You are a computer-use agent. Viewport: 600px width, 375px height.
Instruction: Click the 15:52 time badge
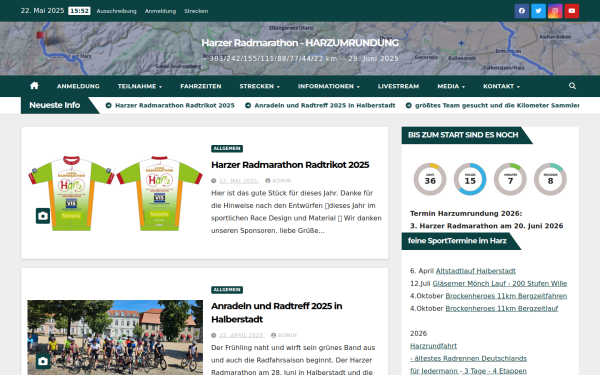point(79,11)
